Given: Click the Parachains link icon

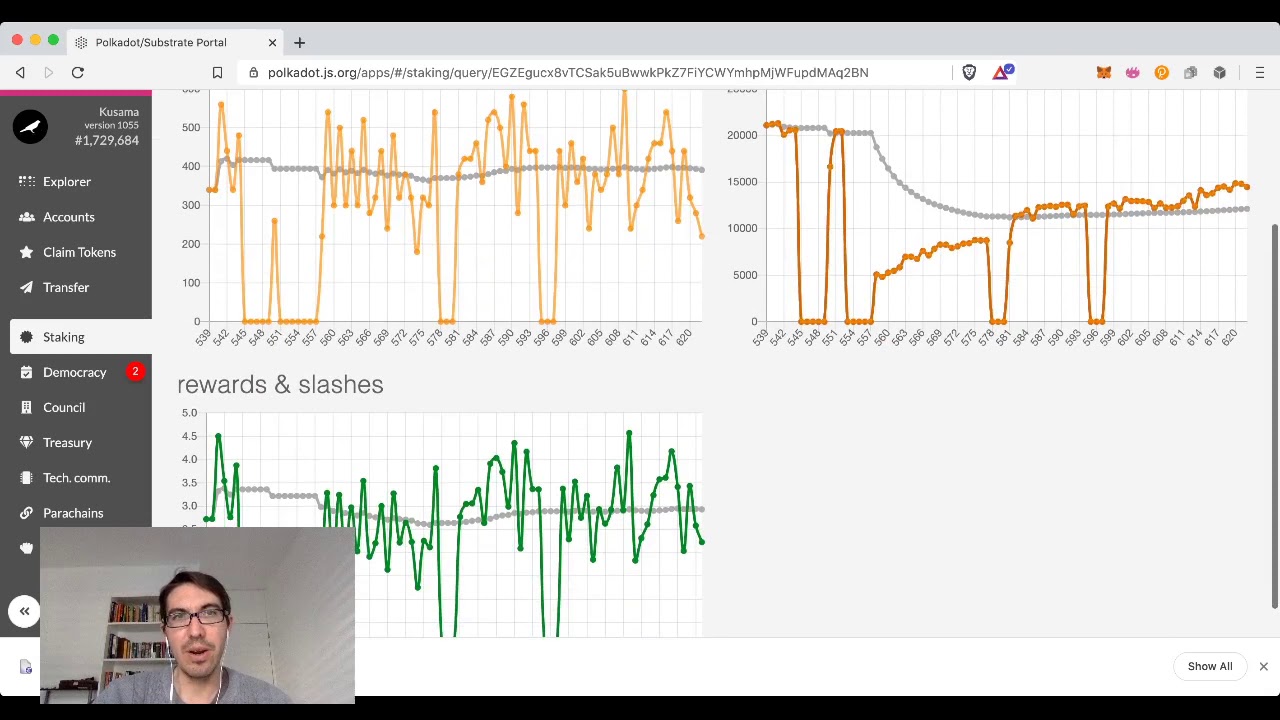Looking at the screenshot, I should (26, 513).
